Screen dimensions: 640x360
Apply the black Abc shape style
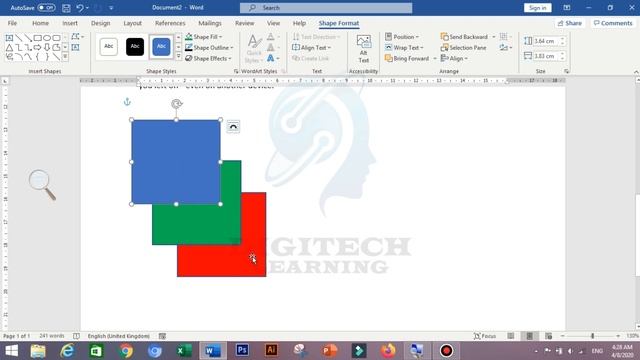tap(135, 47)
